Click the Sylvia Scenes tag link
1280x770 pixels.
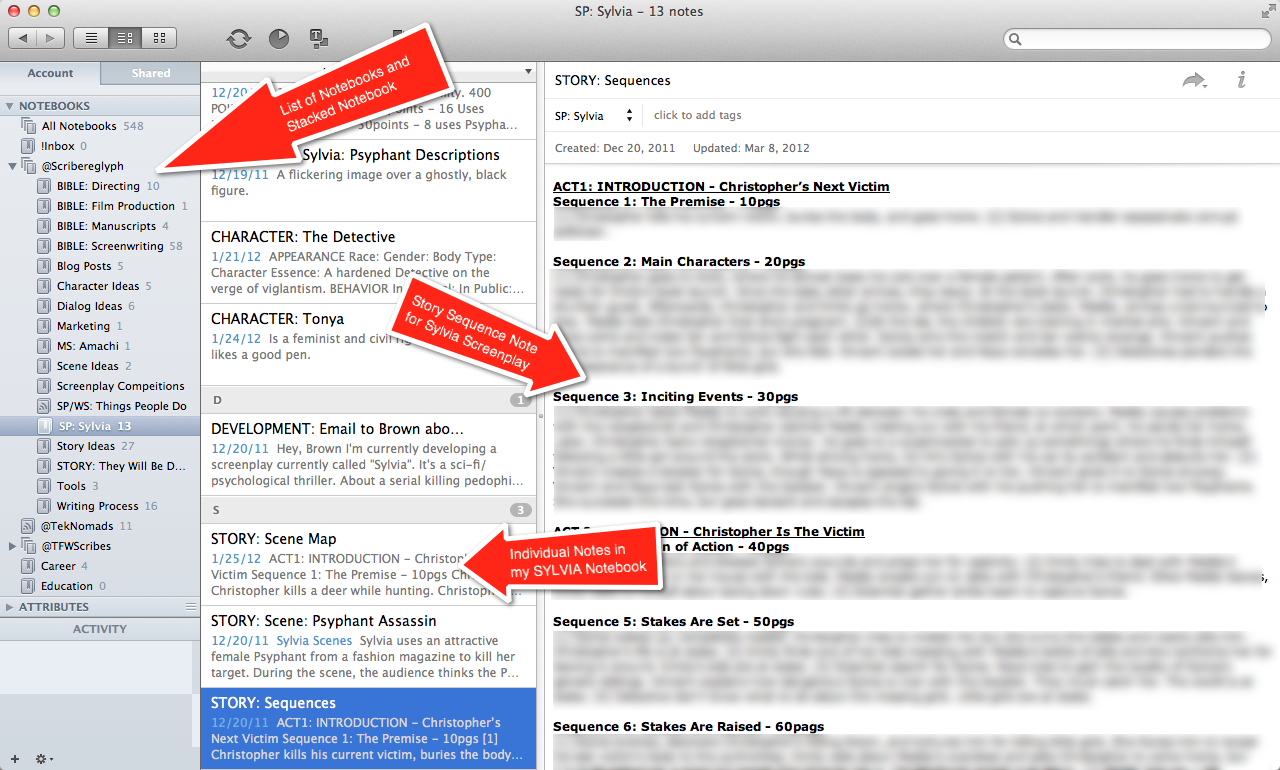pos(314,641)
